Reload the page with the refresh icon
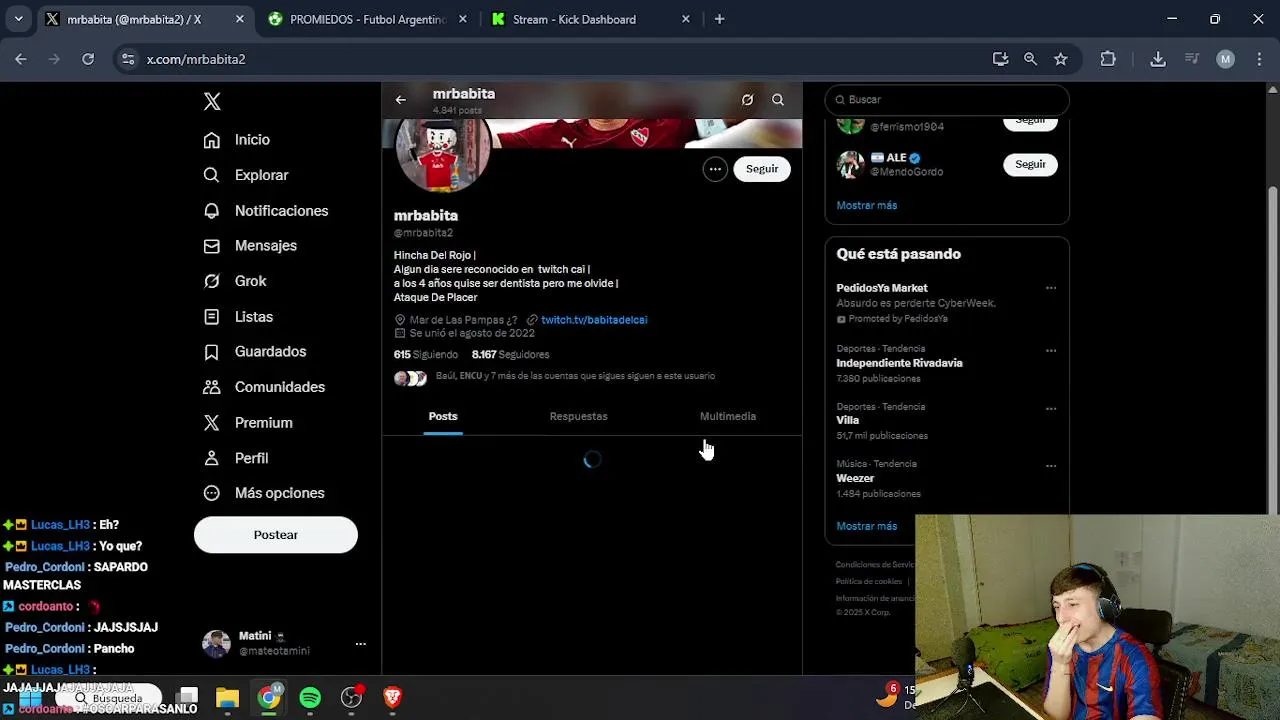This screenshot has height=720, width=1280. (88, 59)
